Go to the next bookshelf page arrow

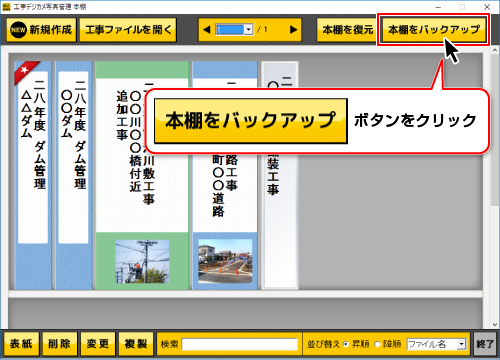(x=293, y=30)
